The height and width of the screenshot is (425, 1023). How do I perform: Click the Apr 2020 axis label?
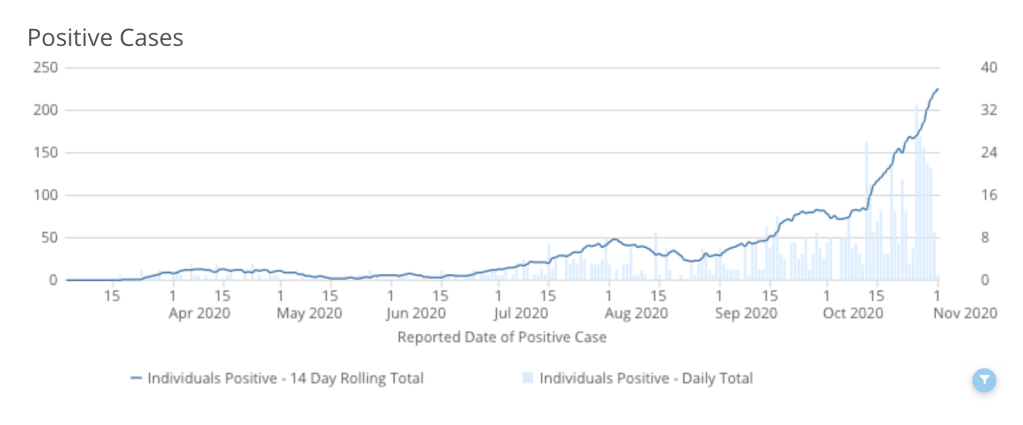click(x=200, y=314)
